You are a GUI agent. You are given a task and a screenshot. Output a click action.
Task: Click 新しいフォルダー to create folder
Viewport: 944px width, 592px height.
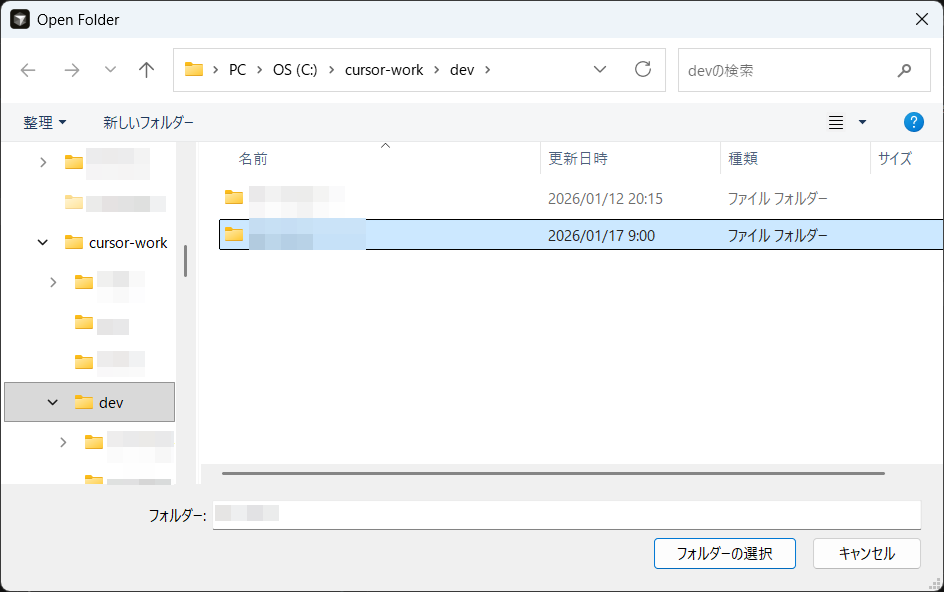[x=148, y=122]
